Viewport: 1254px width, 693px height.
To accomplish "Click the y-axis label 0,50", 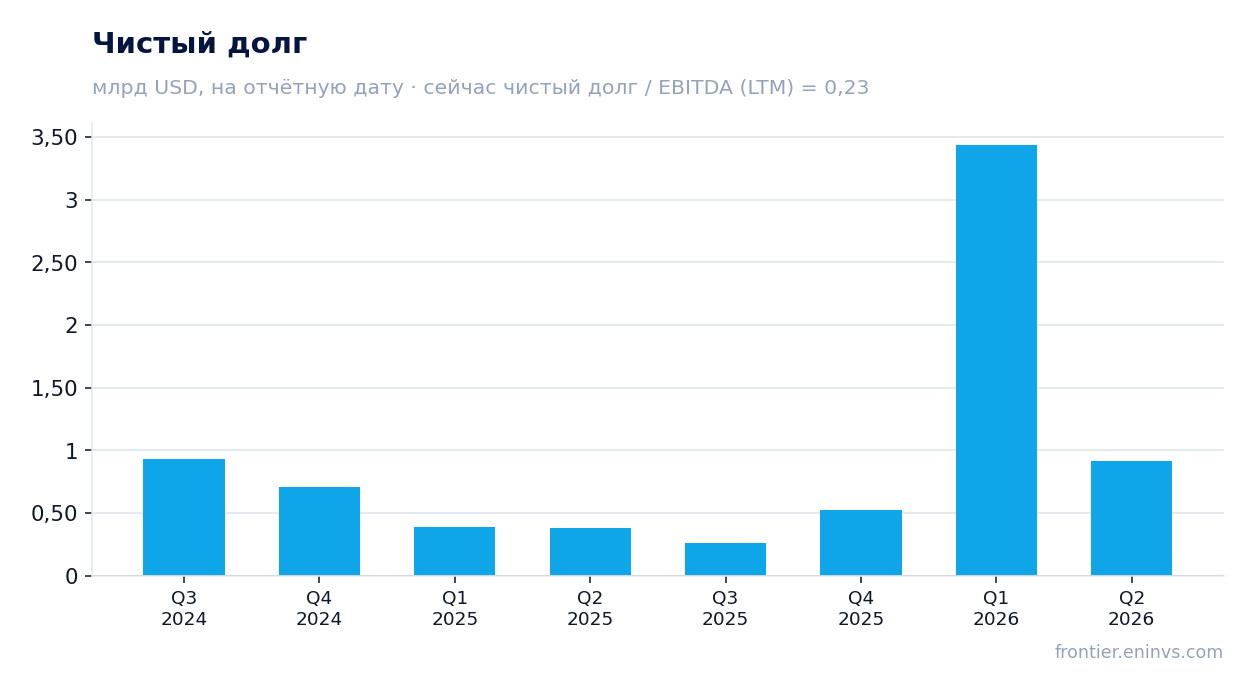I will pyautogui.click(x=54, y=513).
